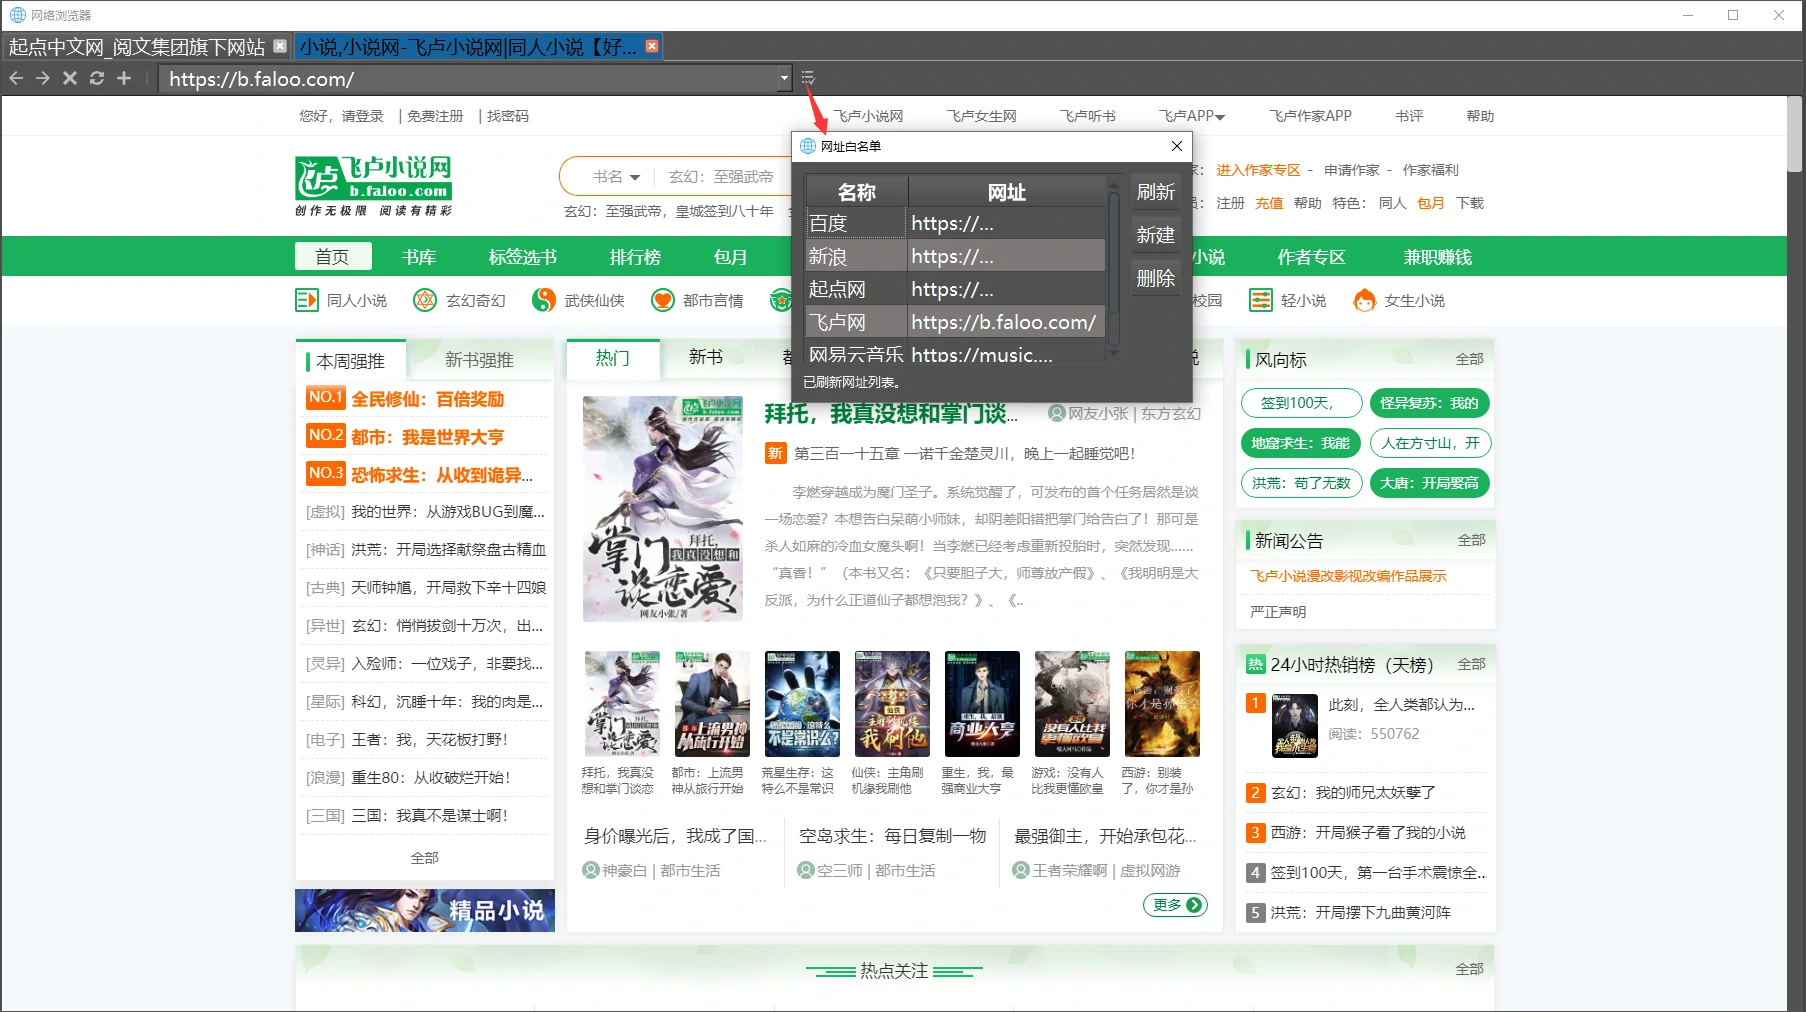This screenshot has width=1806, height=1012.
Task: Click author avatar icon beside 网友小张
Action: (x=1056, y=413)
